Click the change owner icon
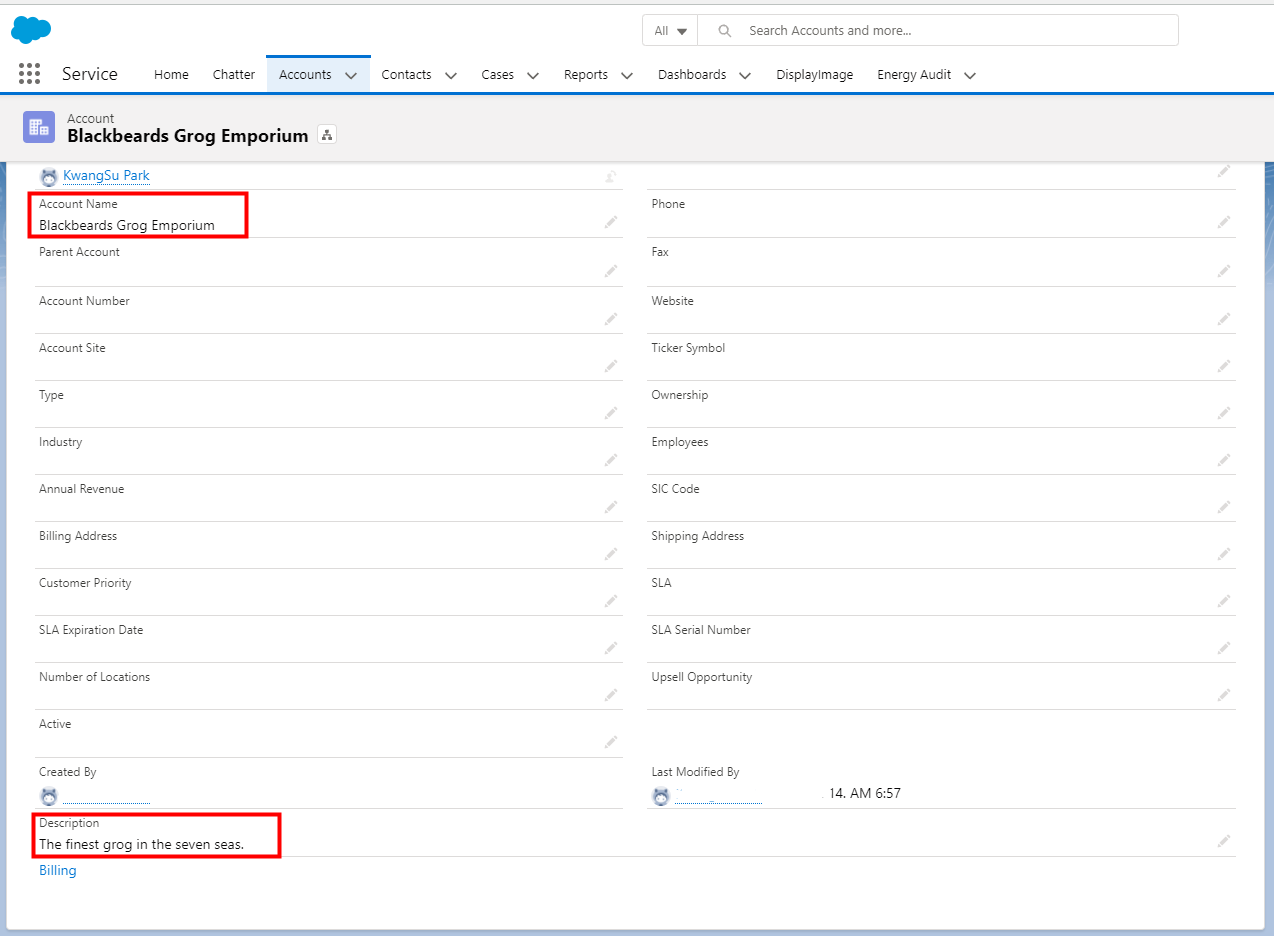Screen dimensions: 1274x936 click(610, 177)
